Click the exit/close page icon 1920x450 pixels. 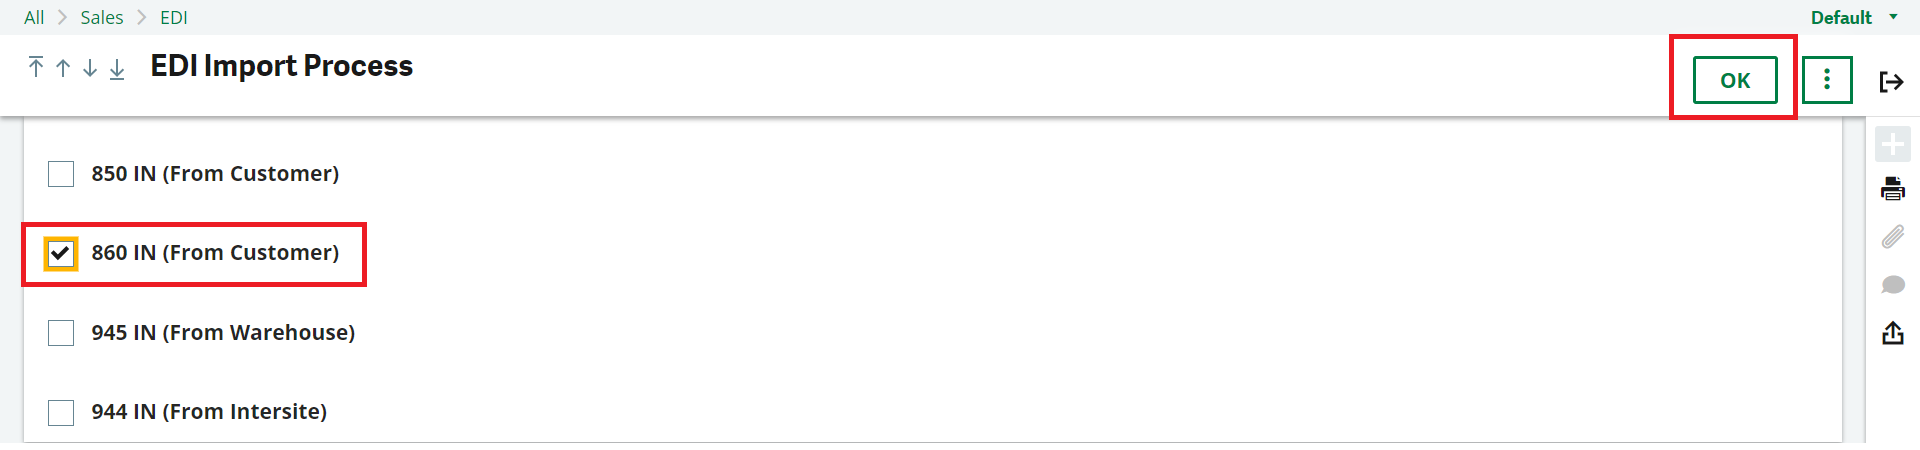pyautogui.click(x=1891, y=81)
